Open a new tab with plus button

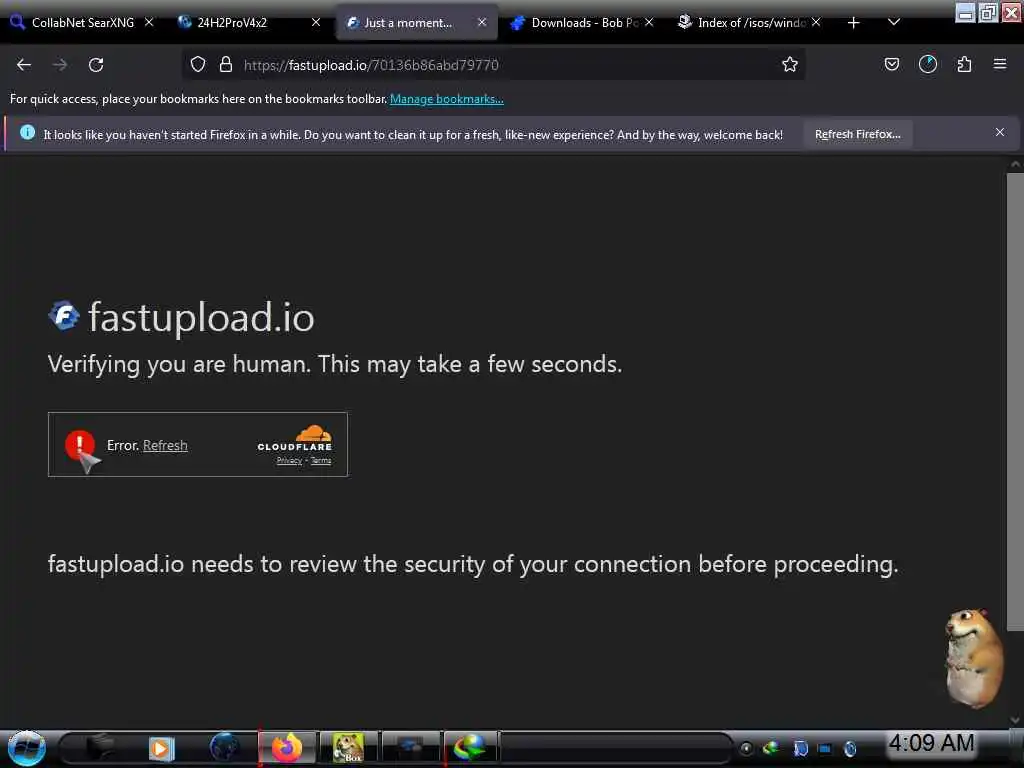click(x=854, y=23)
